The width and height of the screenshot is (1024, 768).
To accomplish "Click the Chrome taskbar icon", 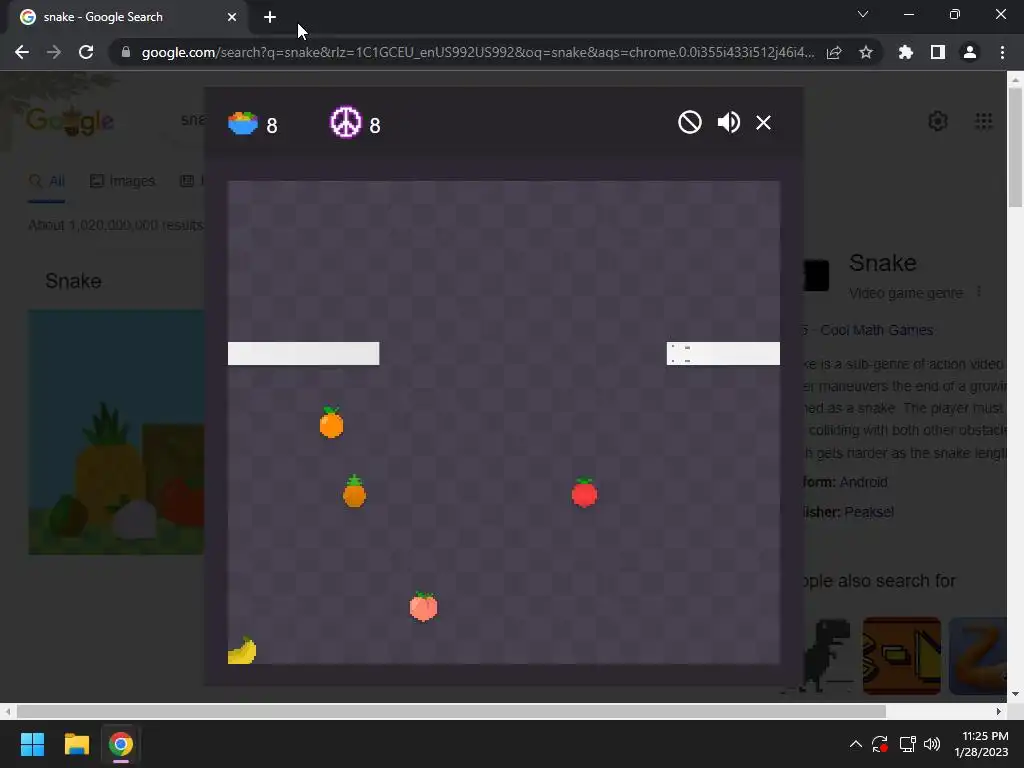I will click(120, 744).
